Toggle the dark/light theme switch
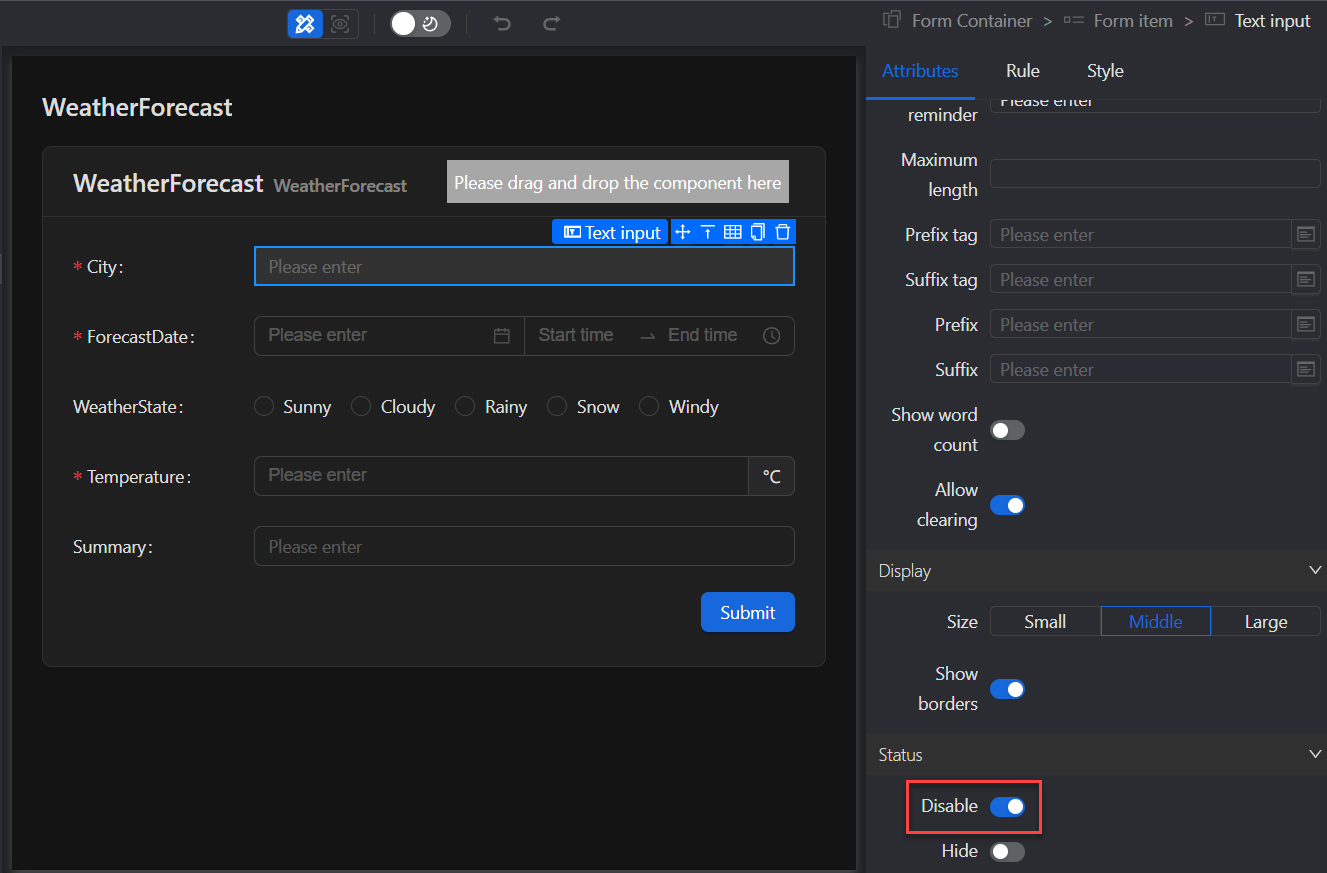The width and height of the screenshot is (1327, 873). (x=420, y=24)
